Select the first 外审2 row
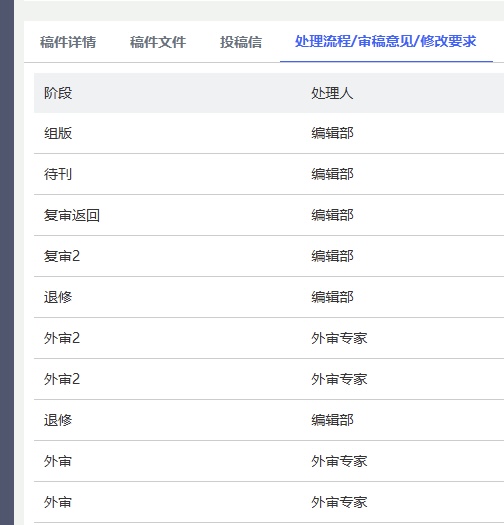504x525 pixels. click(269, 338)
